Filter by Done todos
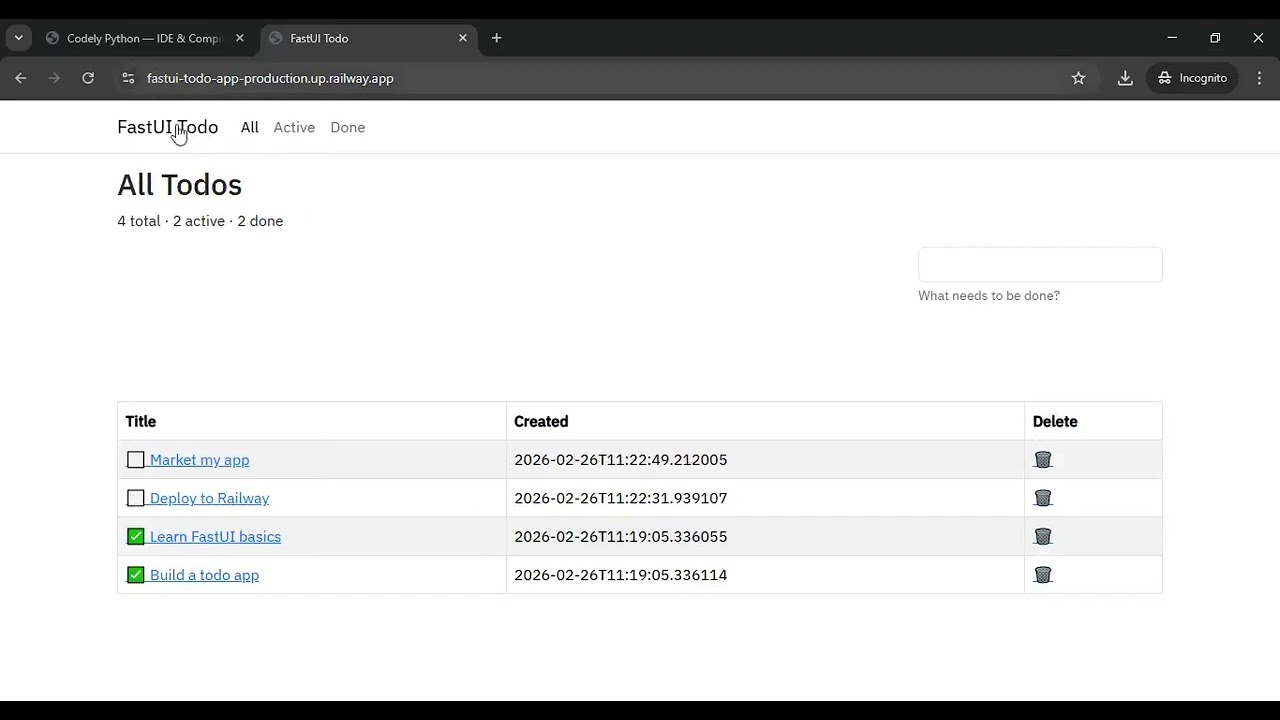This screenshot has width=1280, height=720. click(x=348, y=127)
